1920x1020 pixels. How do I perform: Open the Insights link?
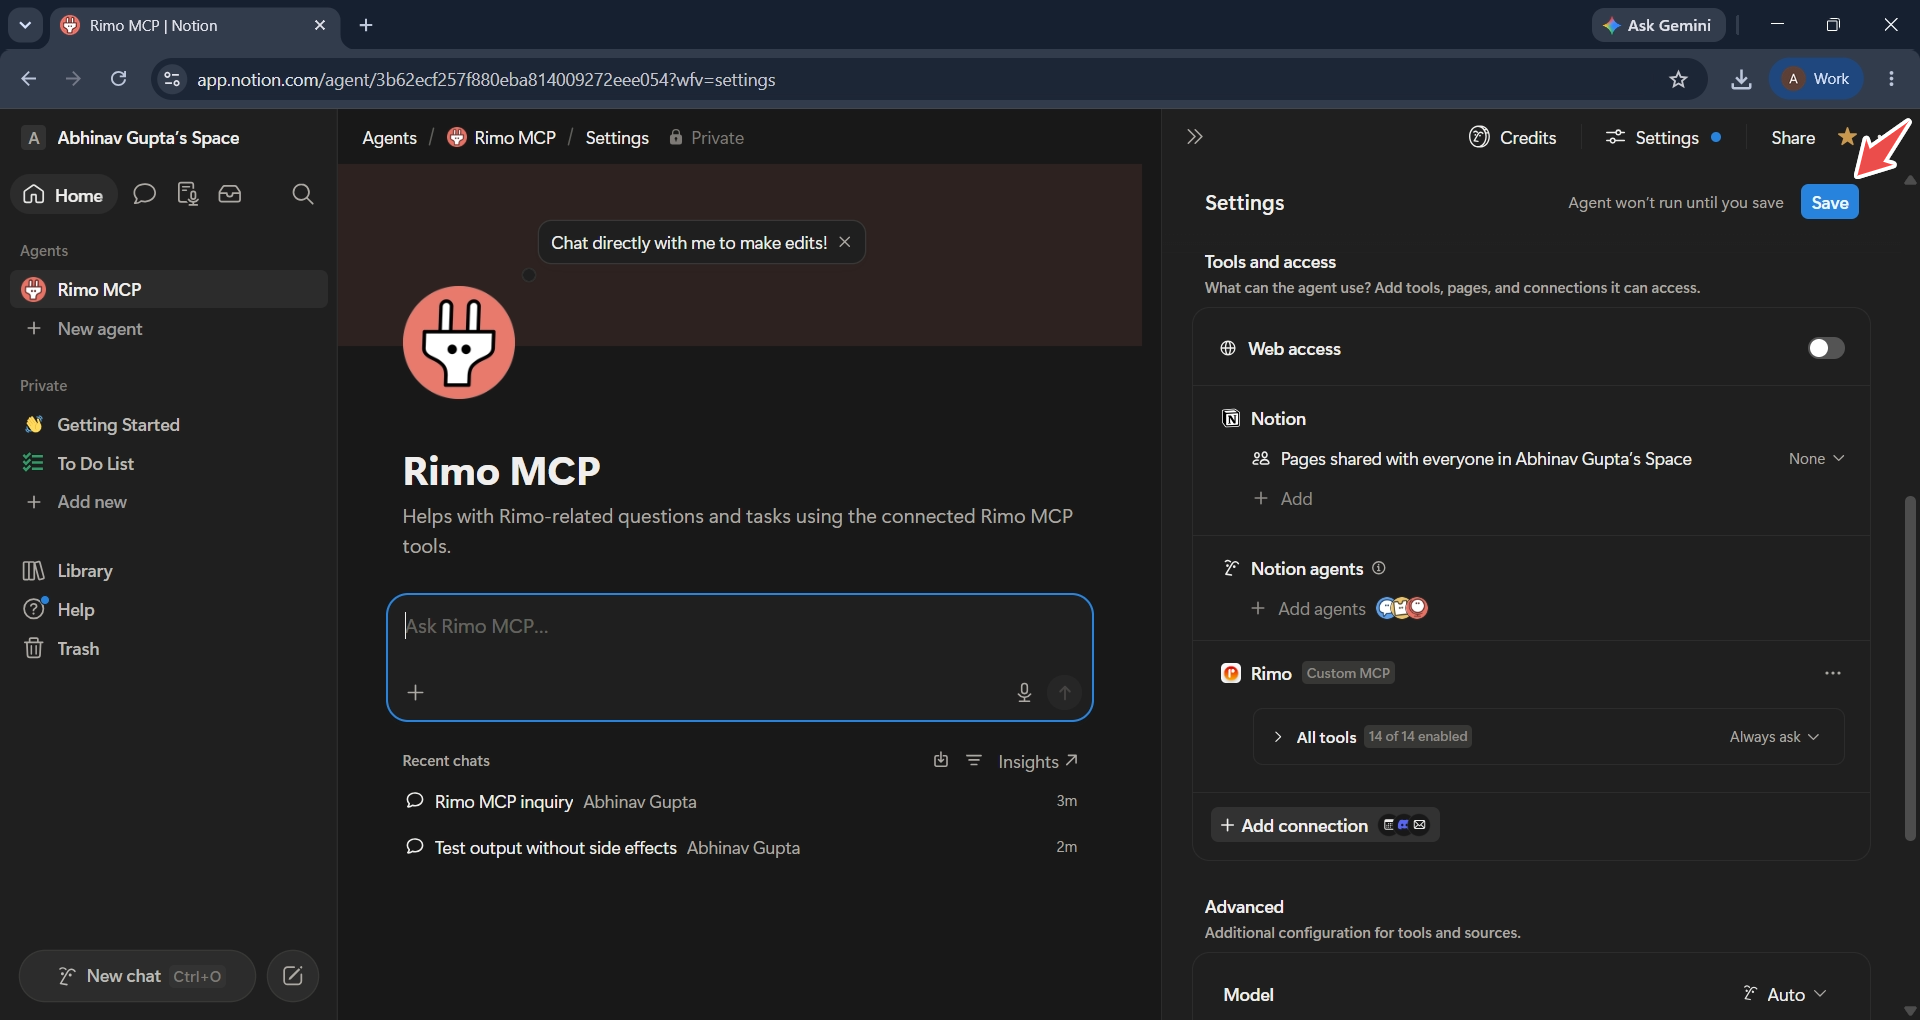(1038, 761)
